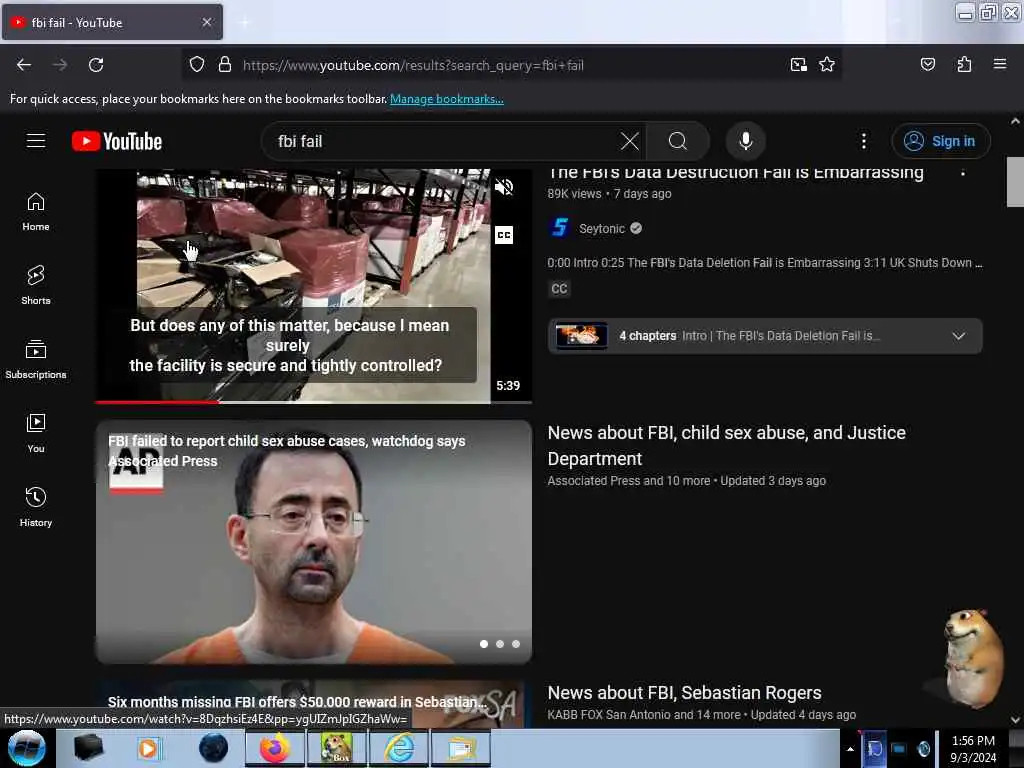Open News about FBI child abuse story
1024x768 pixels.
[726, 446]
